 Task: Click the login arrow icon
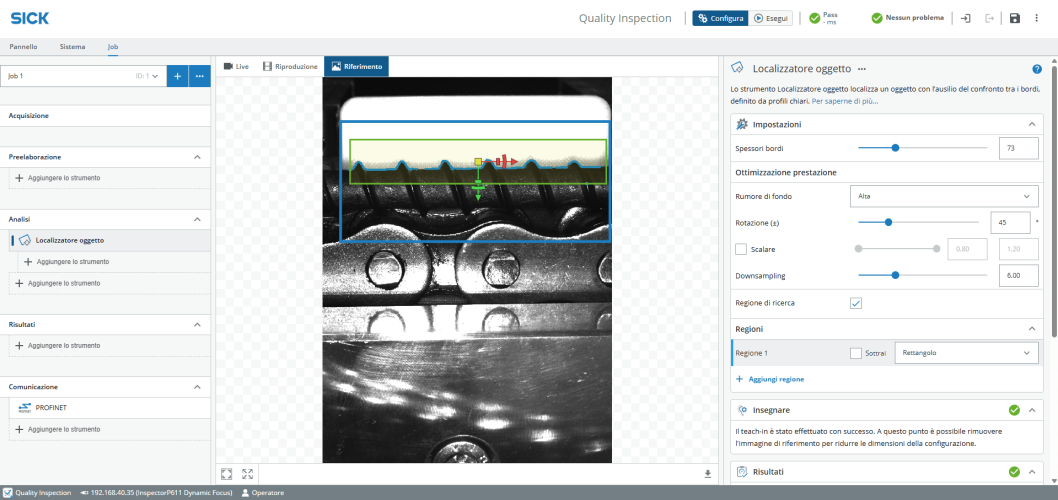coord(965,18)
